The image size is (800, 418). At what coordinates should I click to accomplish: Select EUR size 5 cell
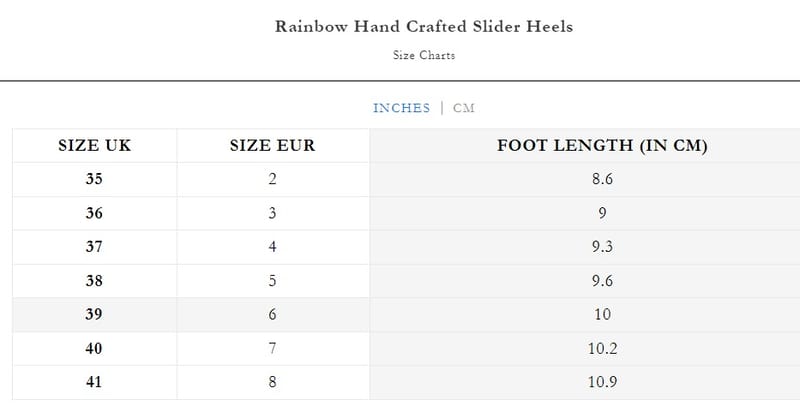click(x=272, y=281)
